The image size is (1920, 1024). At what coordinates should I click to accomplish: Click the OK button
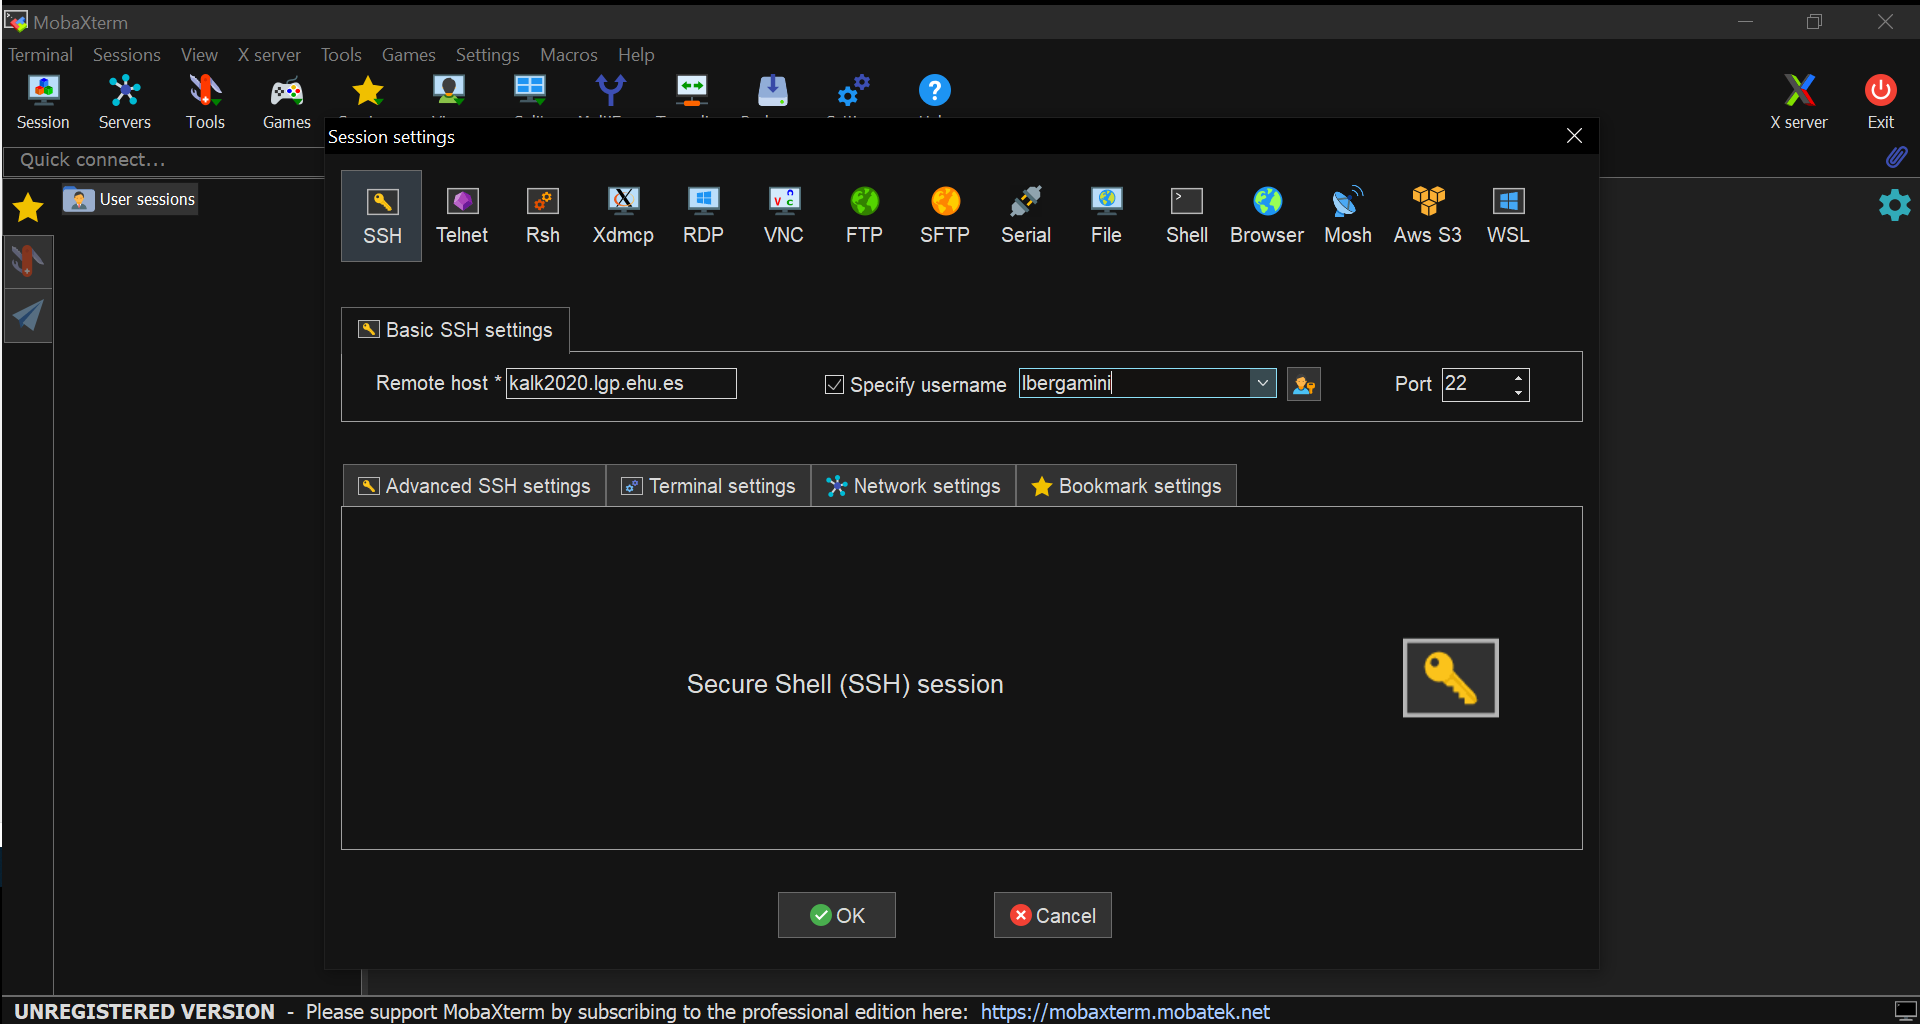(837, 915)
